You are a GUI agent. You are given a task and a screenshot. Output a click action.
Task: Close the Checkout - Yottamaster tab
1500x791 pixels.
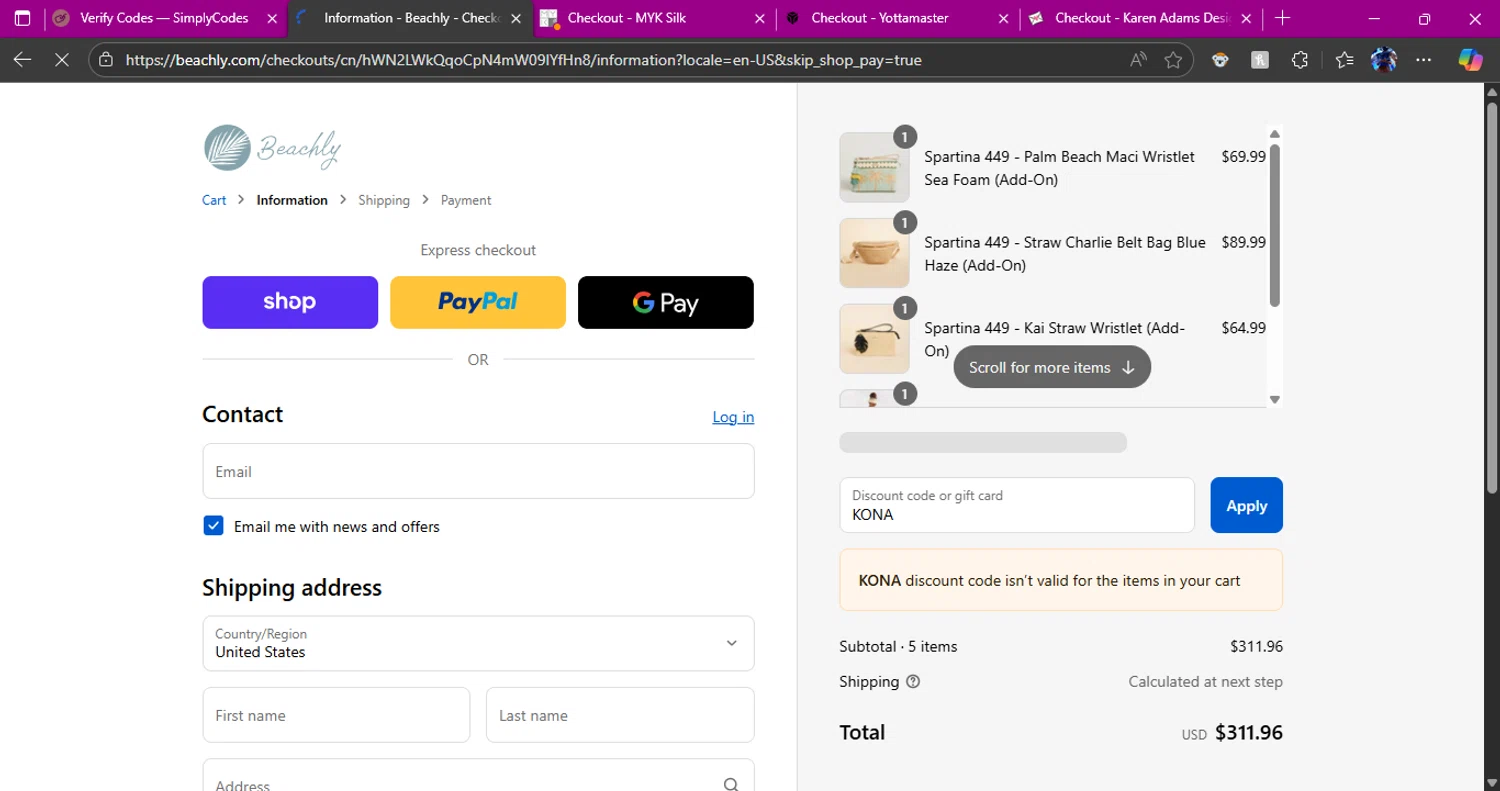pos(1004,18)
